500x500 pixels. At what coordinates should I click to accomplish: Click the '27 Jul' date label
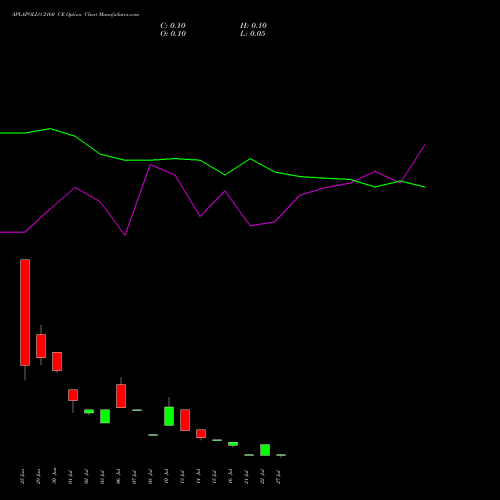point(278,477)
